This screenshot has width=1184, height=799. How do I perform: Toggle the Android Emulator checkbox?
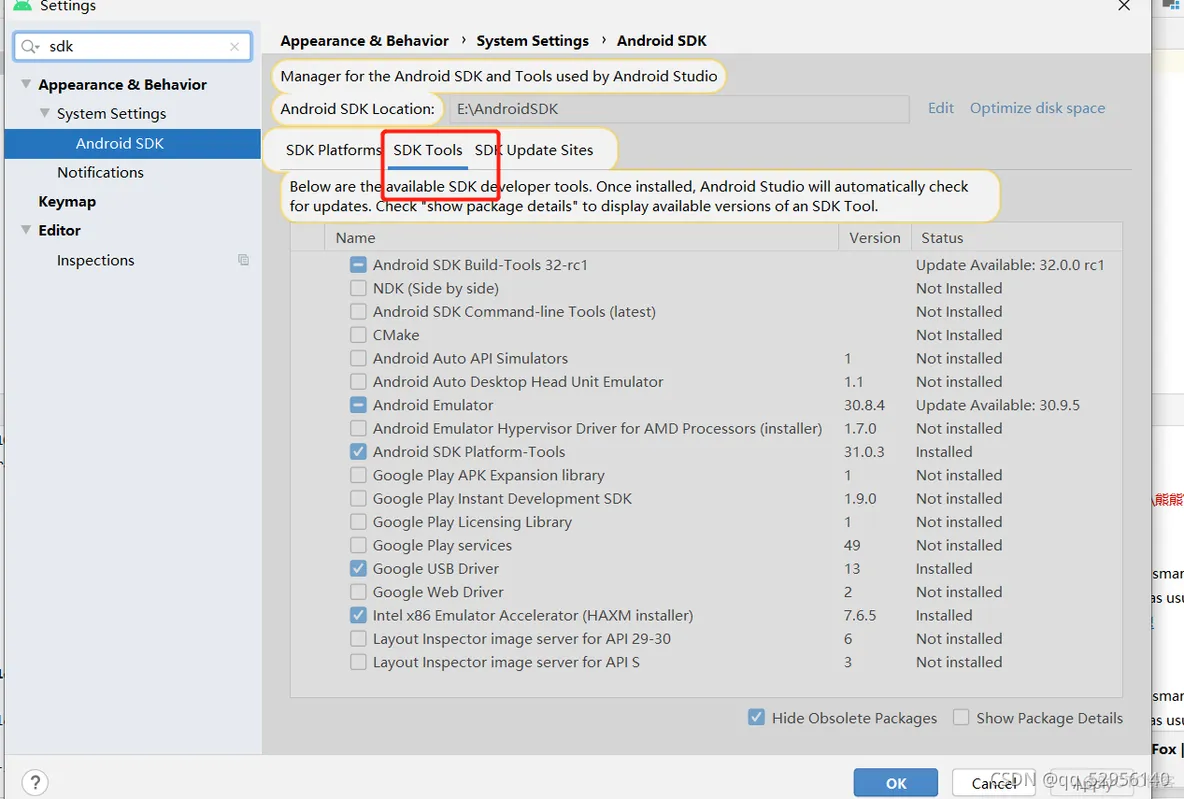point(358,406)
